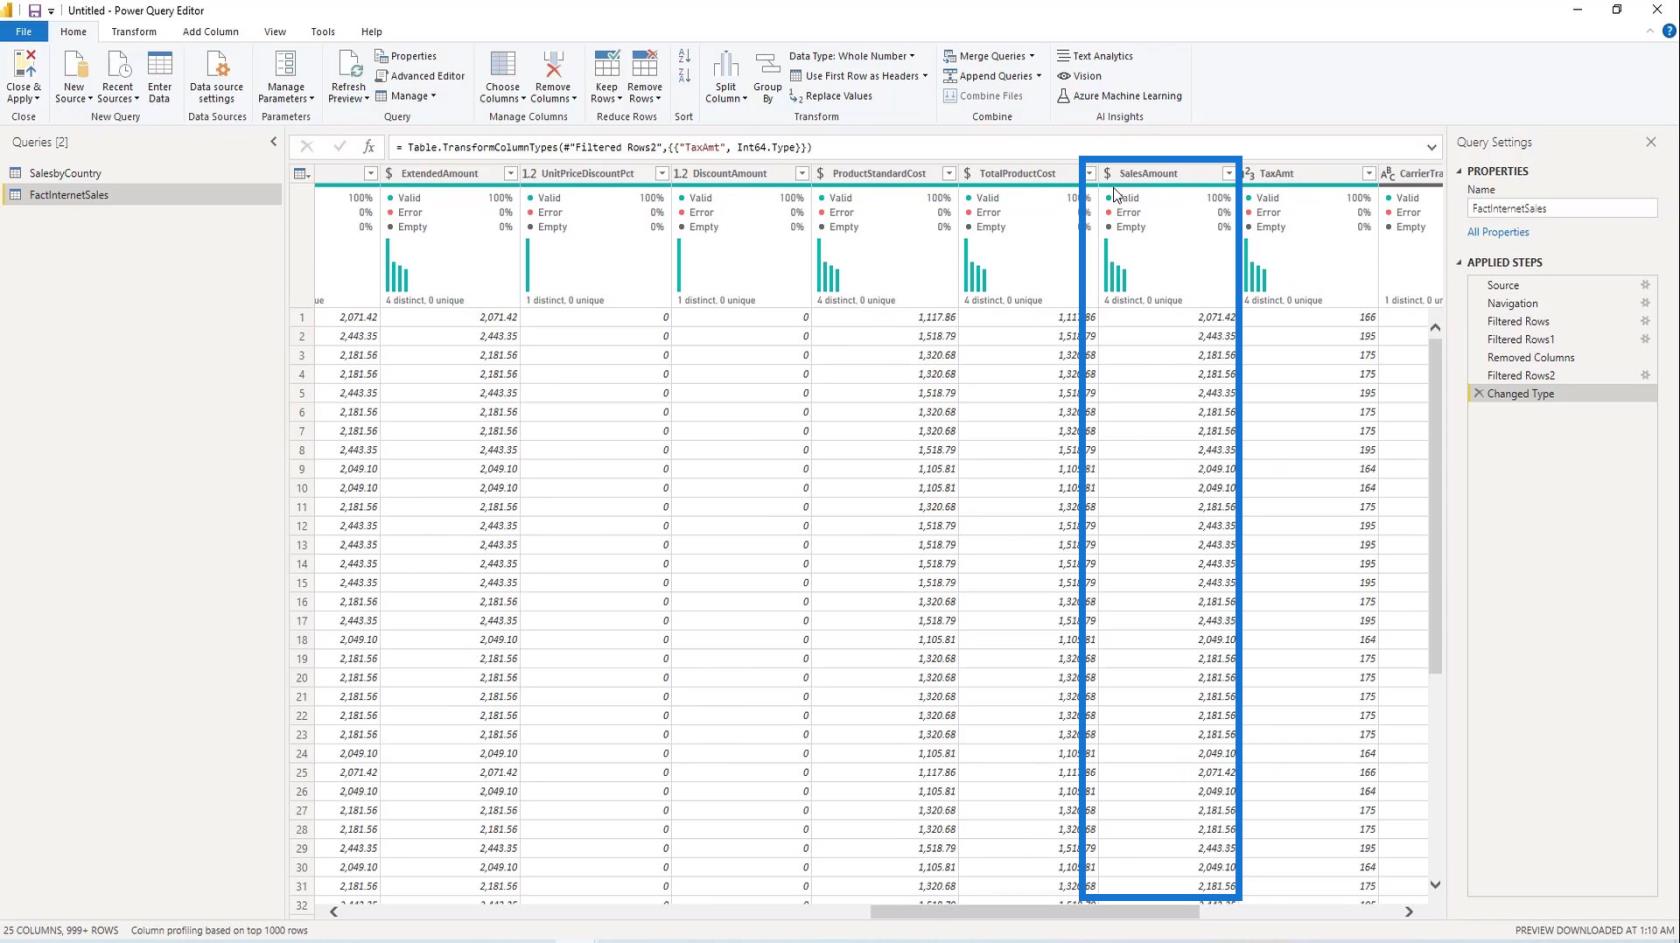
Task: Click the formula bar text
Action: pos(604,147)
